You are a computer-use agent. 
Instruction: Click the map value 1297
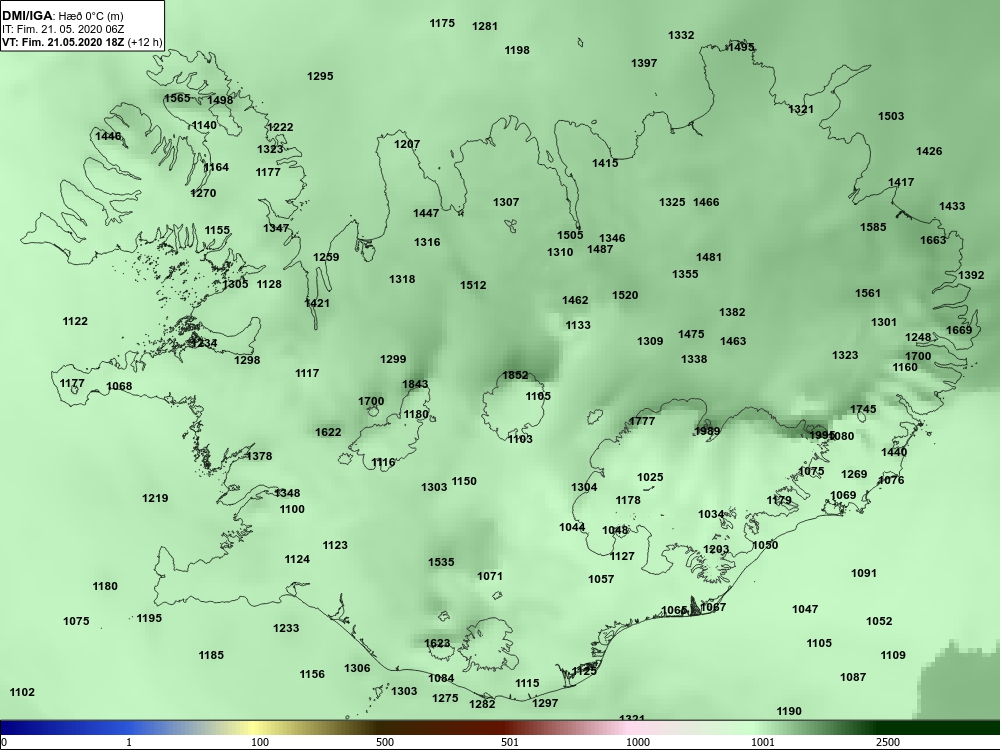tap(545, 703)
